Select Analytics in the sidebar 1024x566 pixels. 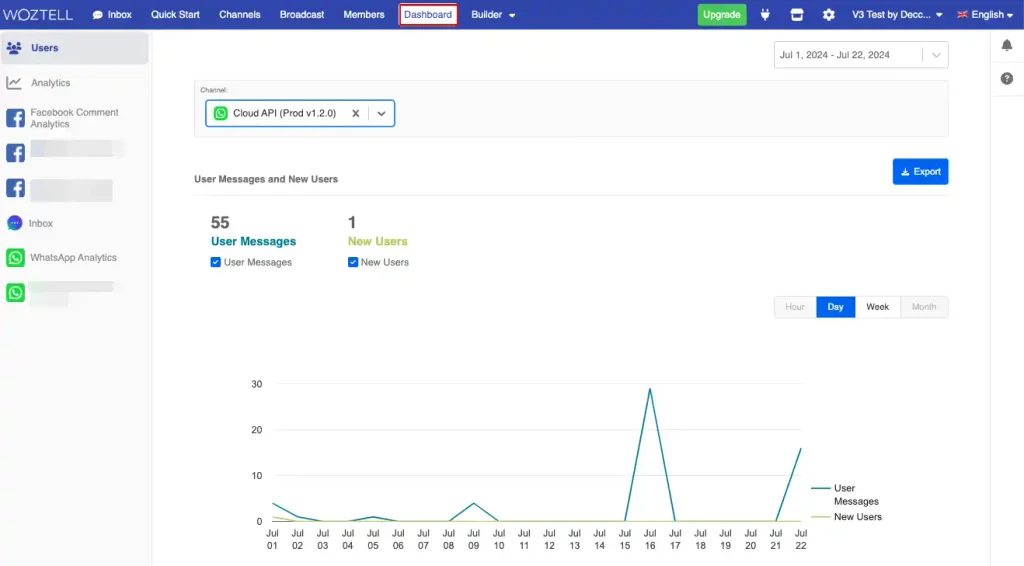point(50,83)
